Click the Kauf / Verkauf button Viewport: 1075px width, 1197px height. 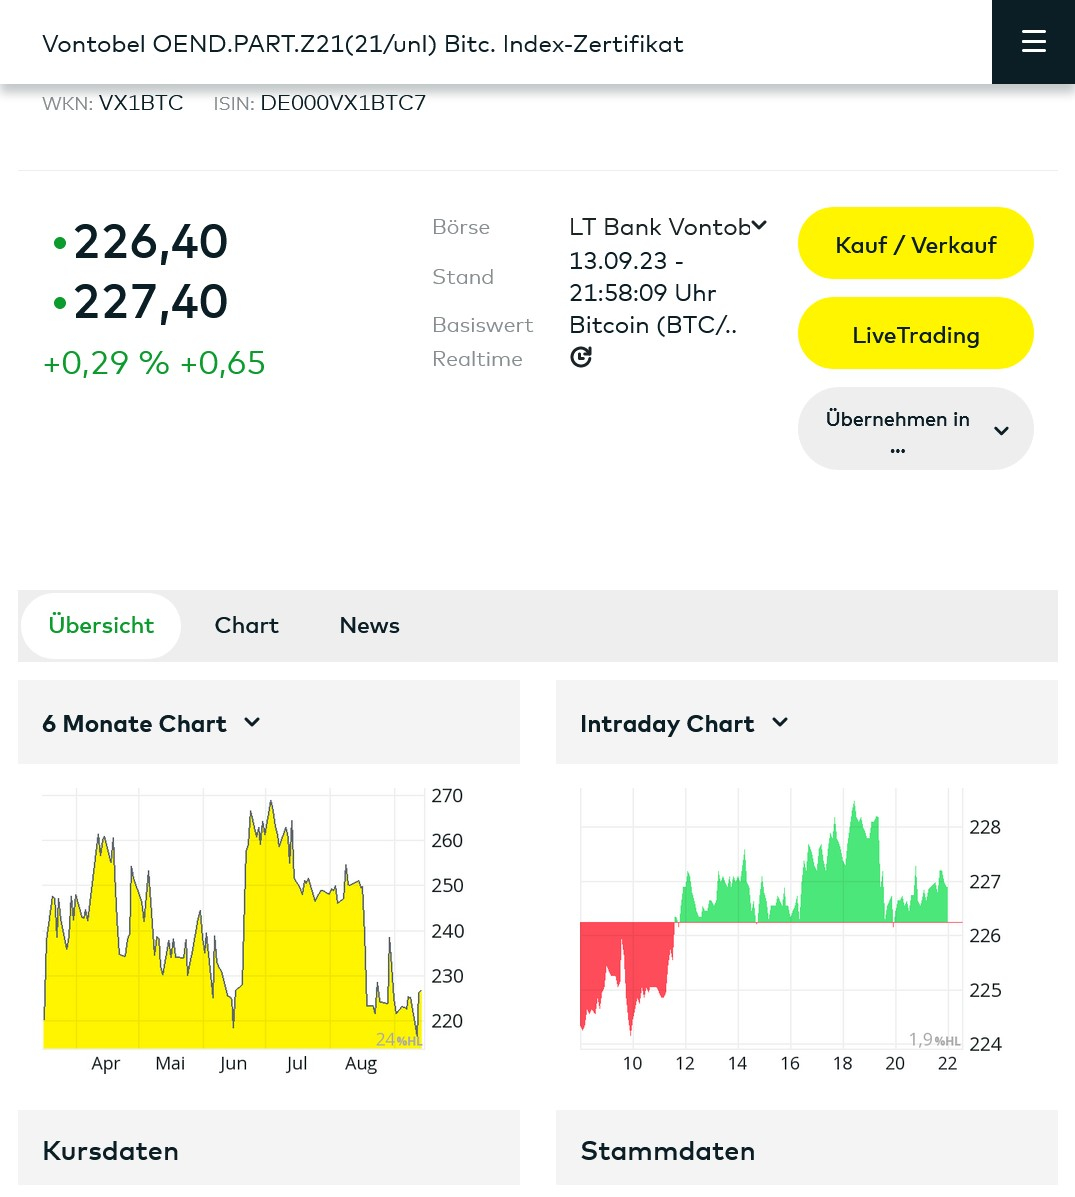[x=915, y=244]
